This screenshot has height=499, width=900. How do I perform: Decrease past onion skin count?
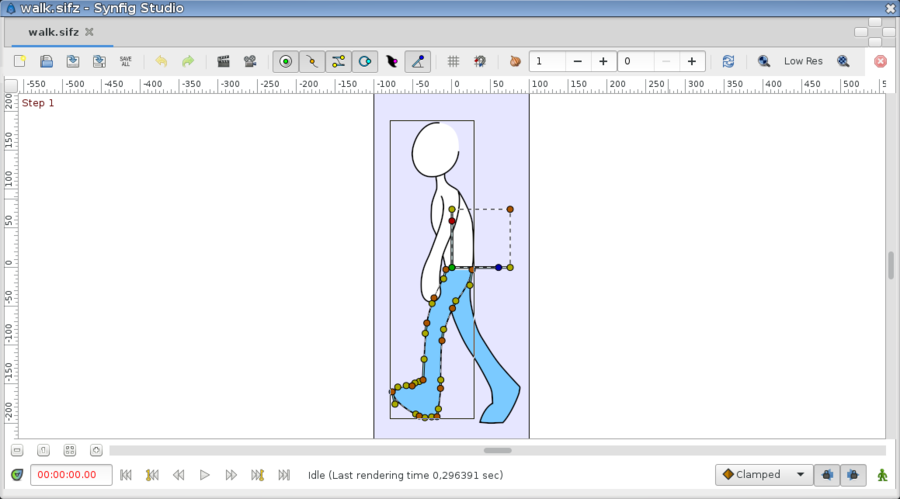click(578, 61)
